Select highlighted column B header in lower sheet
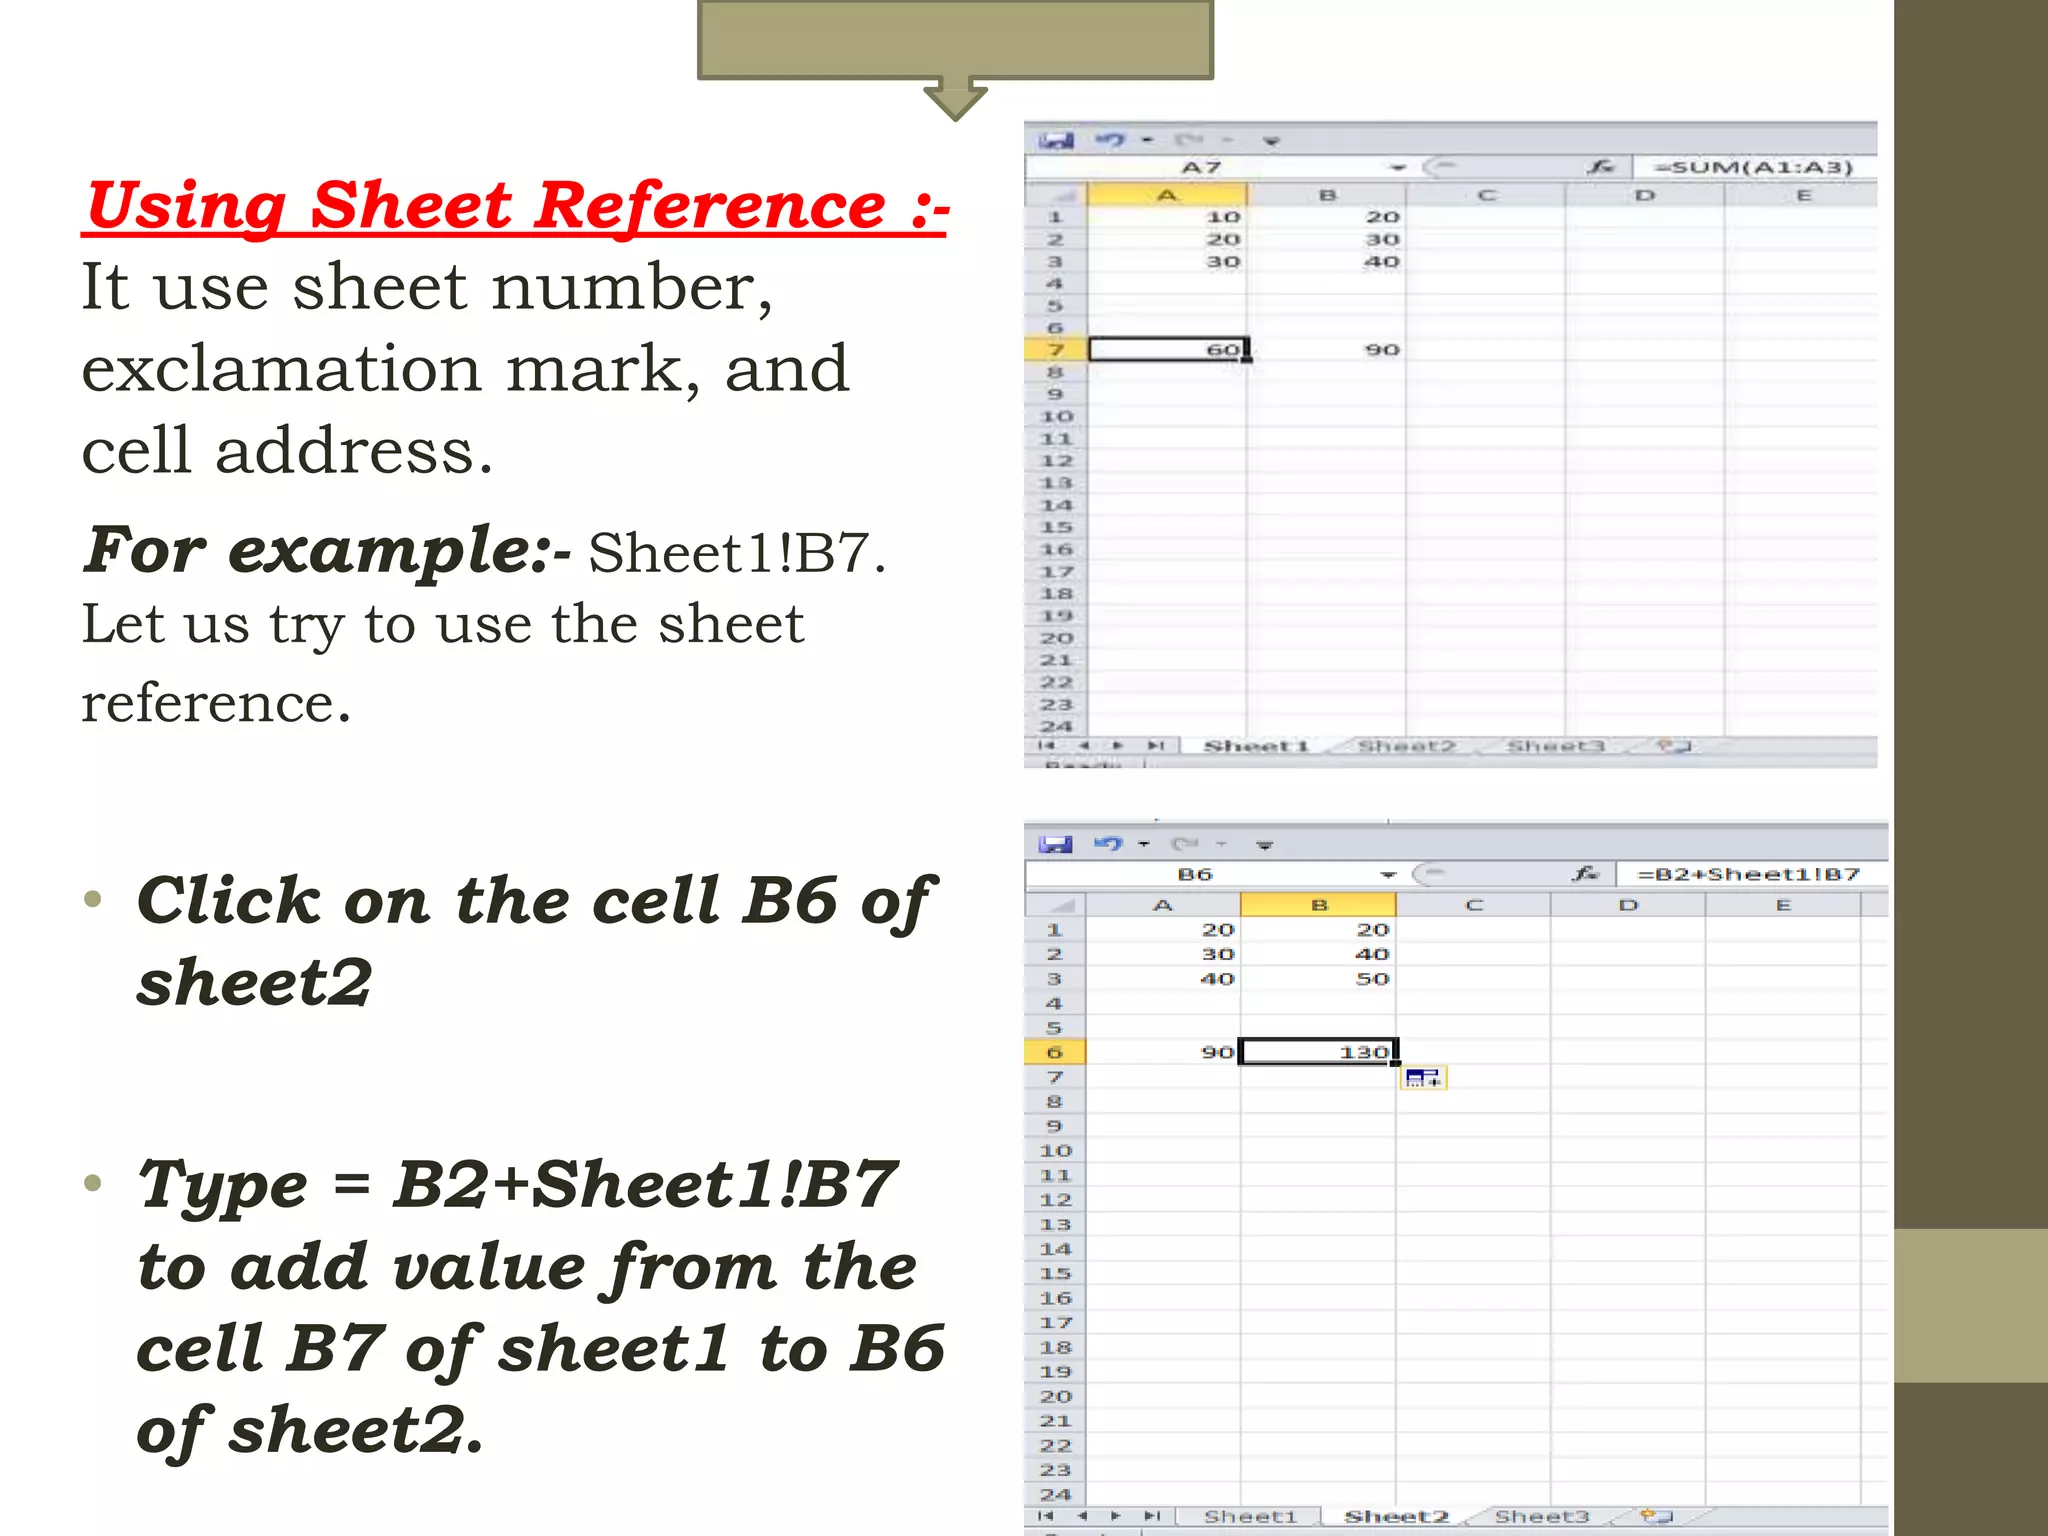This screenshot has height=1536, width=2048. 1319,905
